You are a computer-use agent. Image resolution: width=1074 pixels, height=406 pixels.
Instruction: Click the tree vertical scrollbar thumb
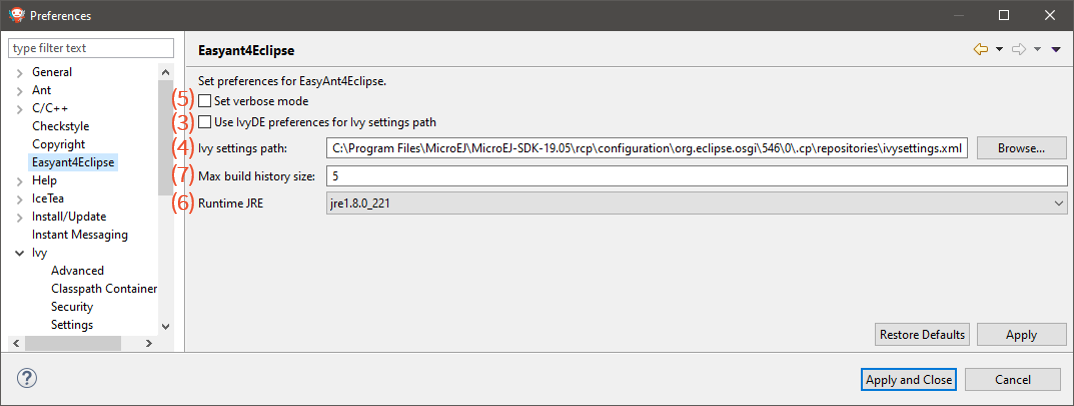click(165, 138)
